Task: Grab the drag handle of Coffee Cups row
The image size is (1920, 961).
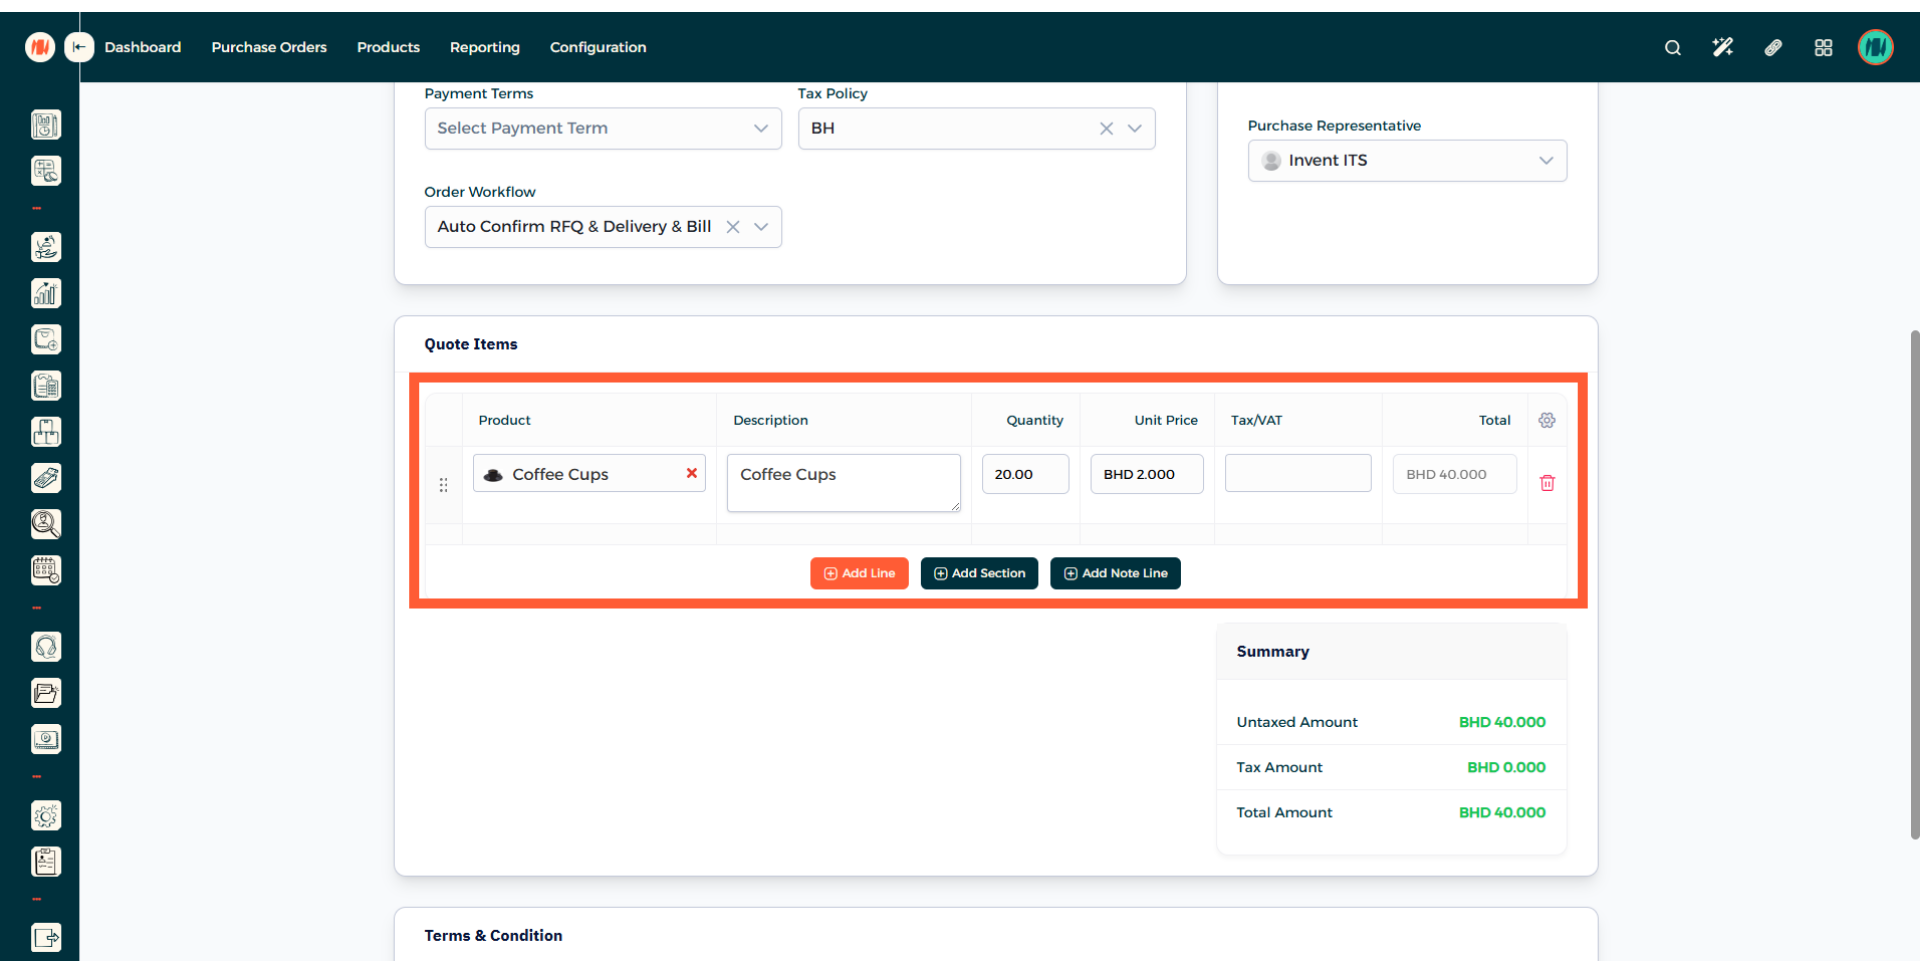Action: click(x=443, y=485)
